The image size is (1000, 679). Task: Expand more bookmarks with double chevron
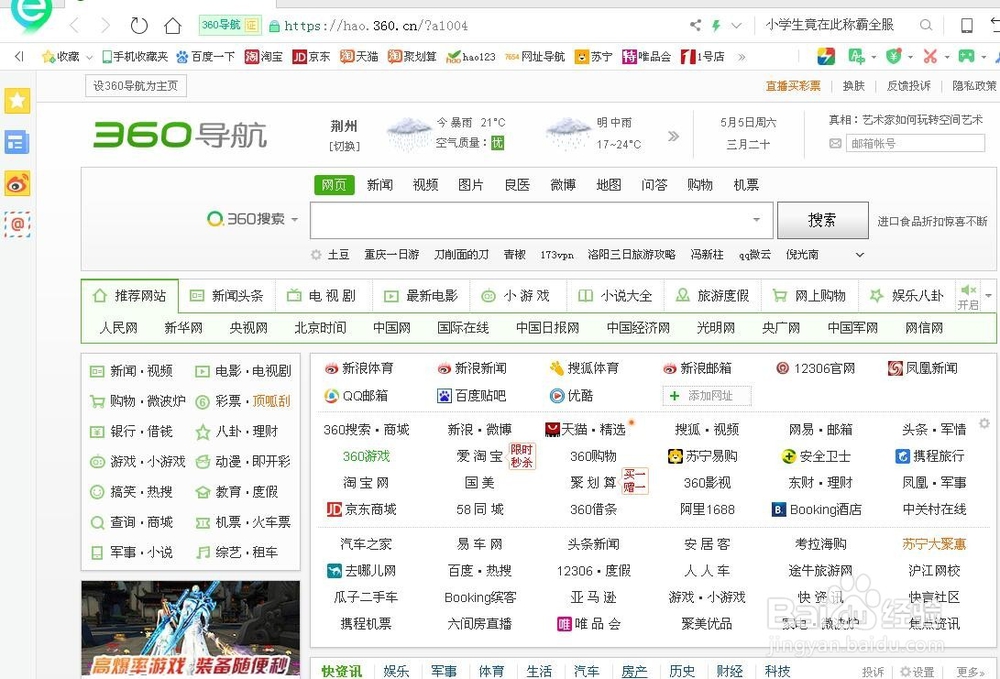click(742, 57)
